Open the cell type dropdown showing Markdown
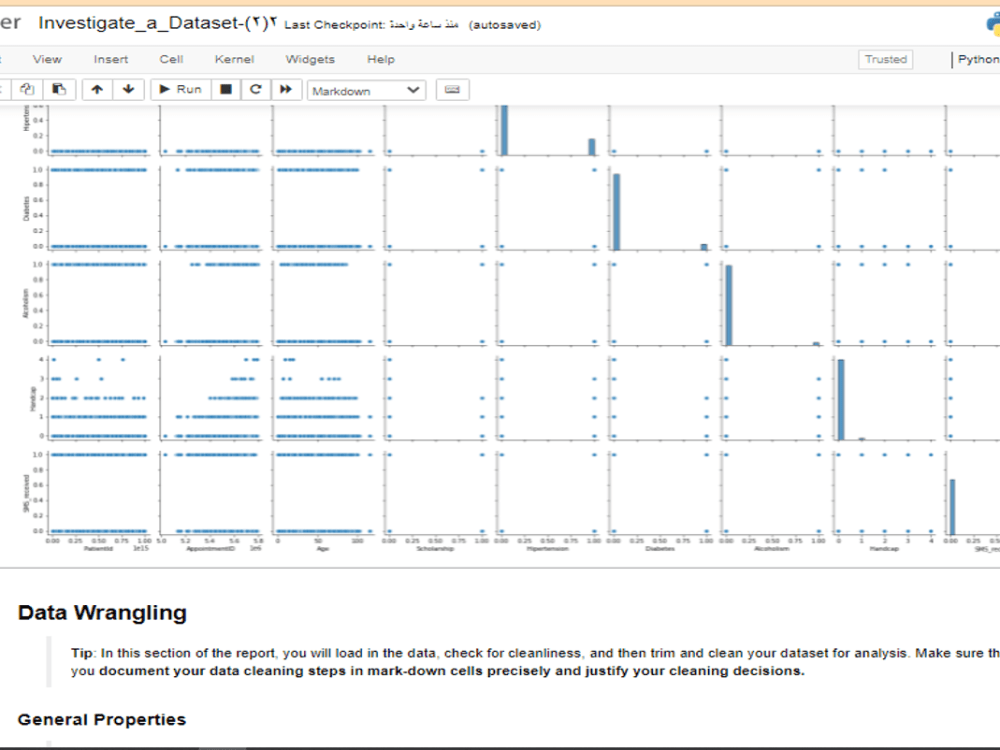Screen dimensions: 1000x750 [366, 90]
